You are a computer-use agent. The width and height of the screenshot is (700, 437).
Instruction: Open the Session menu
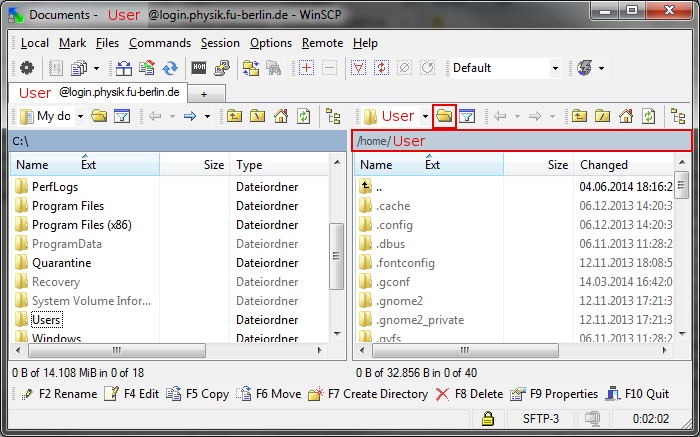click(x=220, y=43)
